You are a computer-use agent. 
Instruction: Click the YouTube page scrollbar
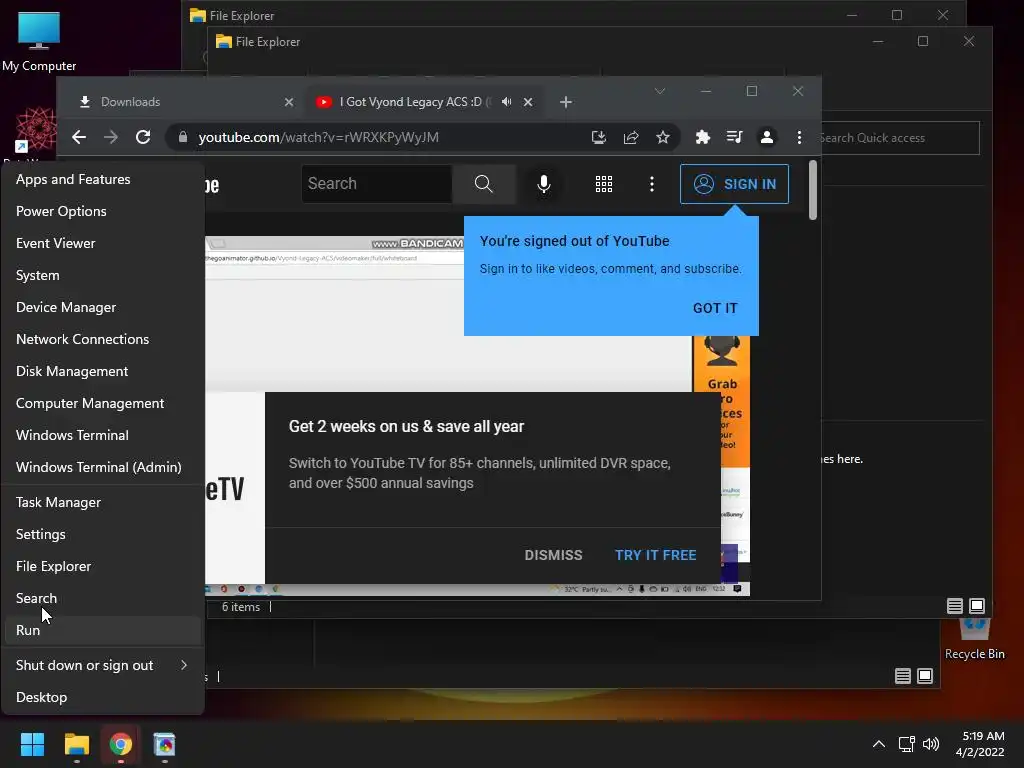pos(812,189)
